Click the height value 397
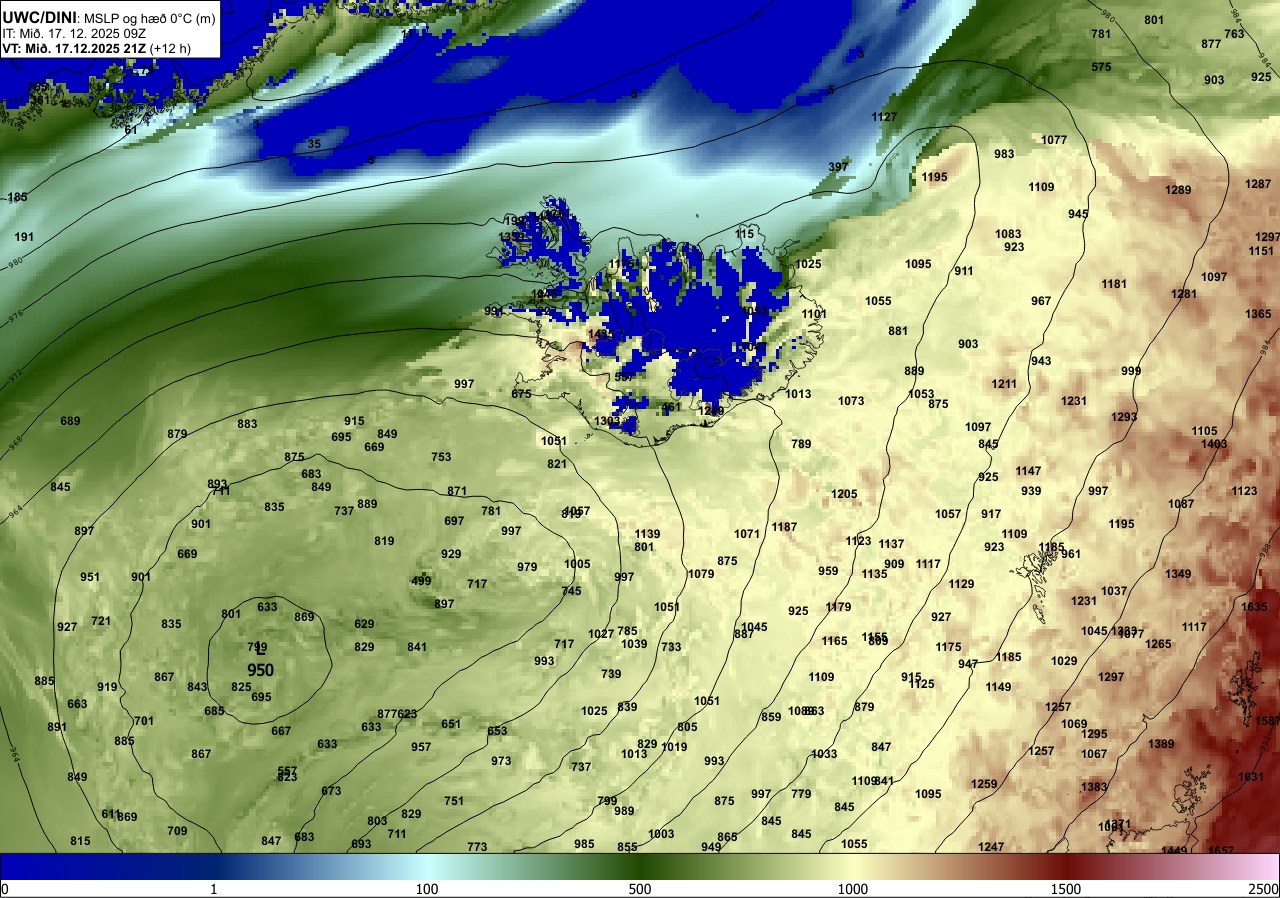Viewport: 1280px width, 898px height. pos(838,167)
